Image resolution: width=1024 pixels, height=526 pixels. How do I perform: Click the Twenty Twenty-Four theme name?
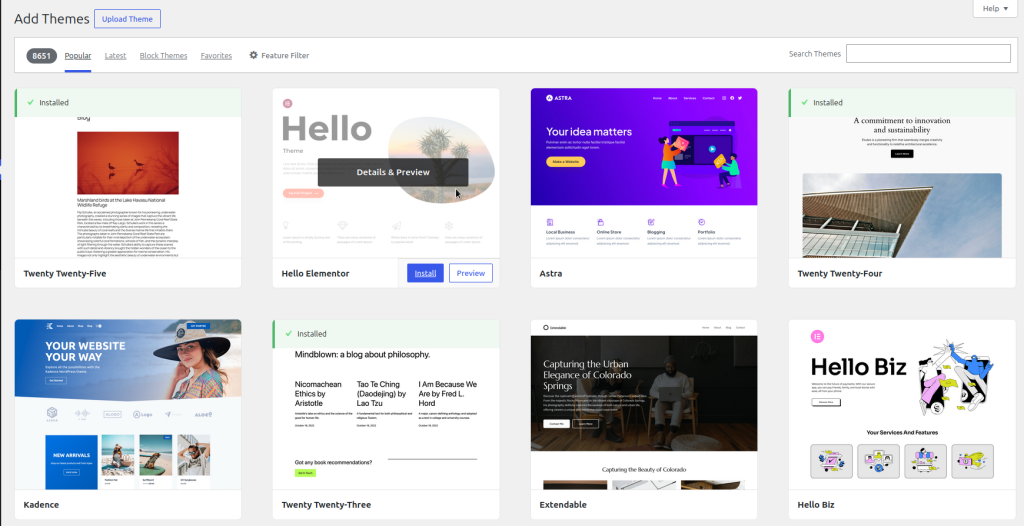pos(840,274)
